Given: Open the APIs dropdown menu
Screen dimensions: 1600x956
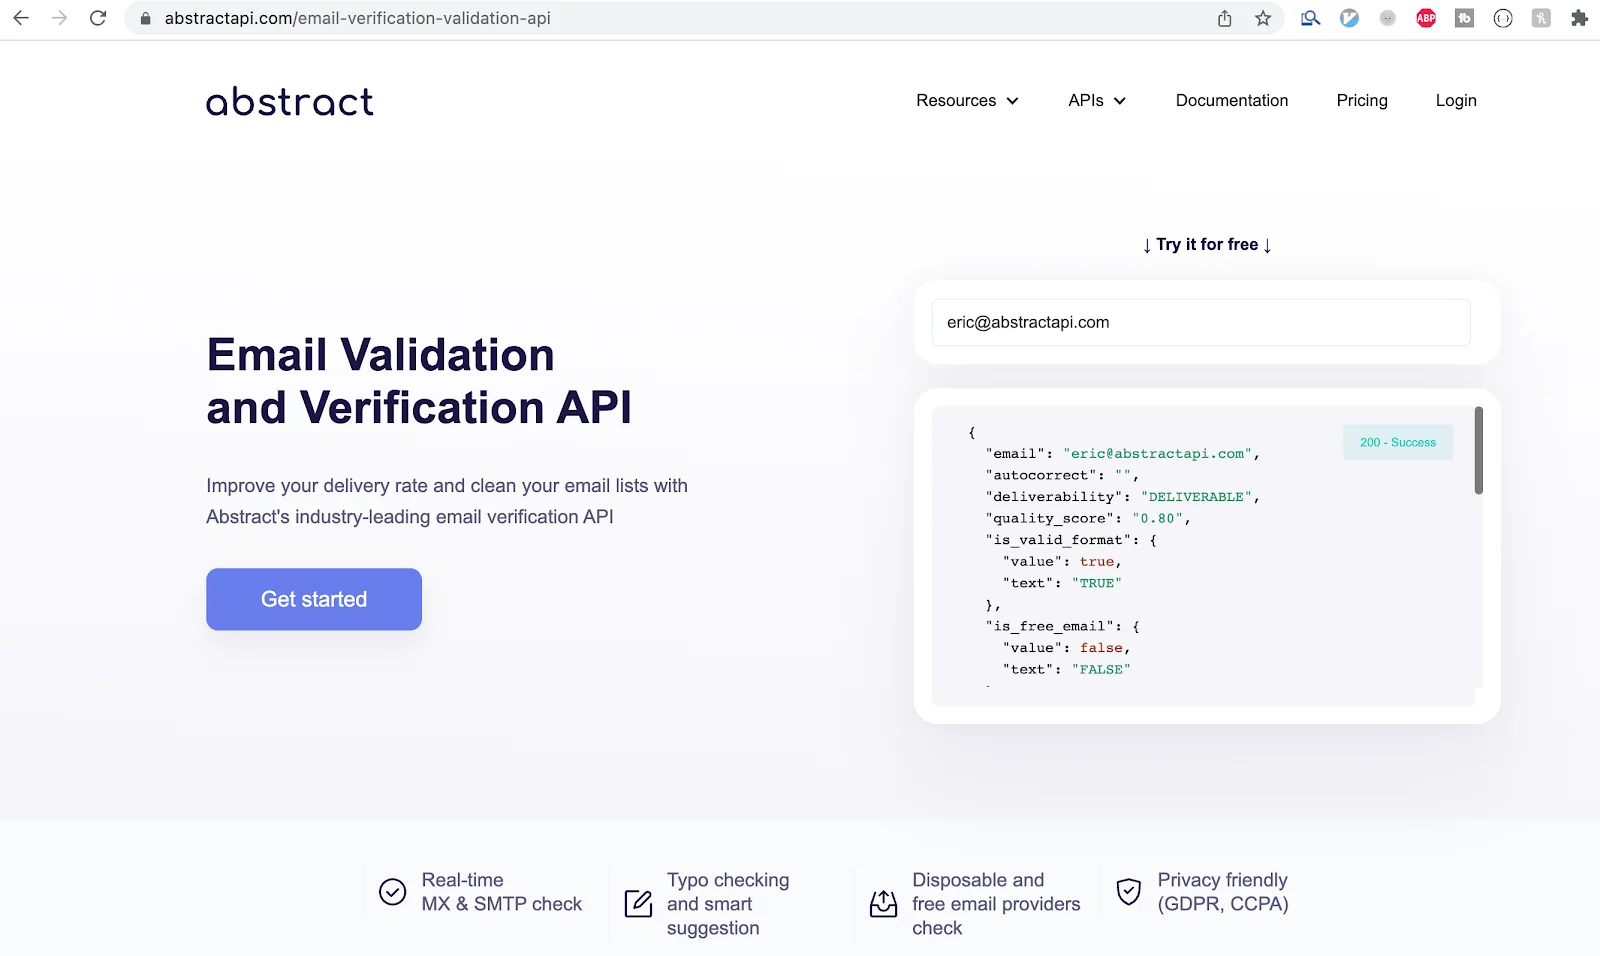Looking at the screenshot, I should pos(1096,100).
